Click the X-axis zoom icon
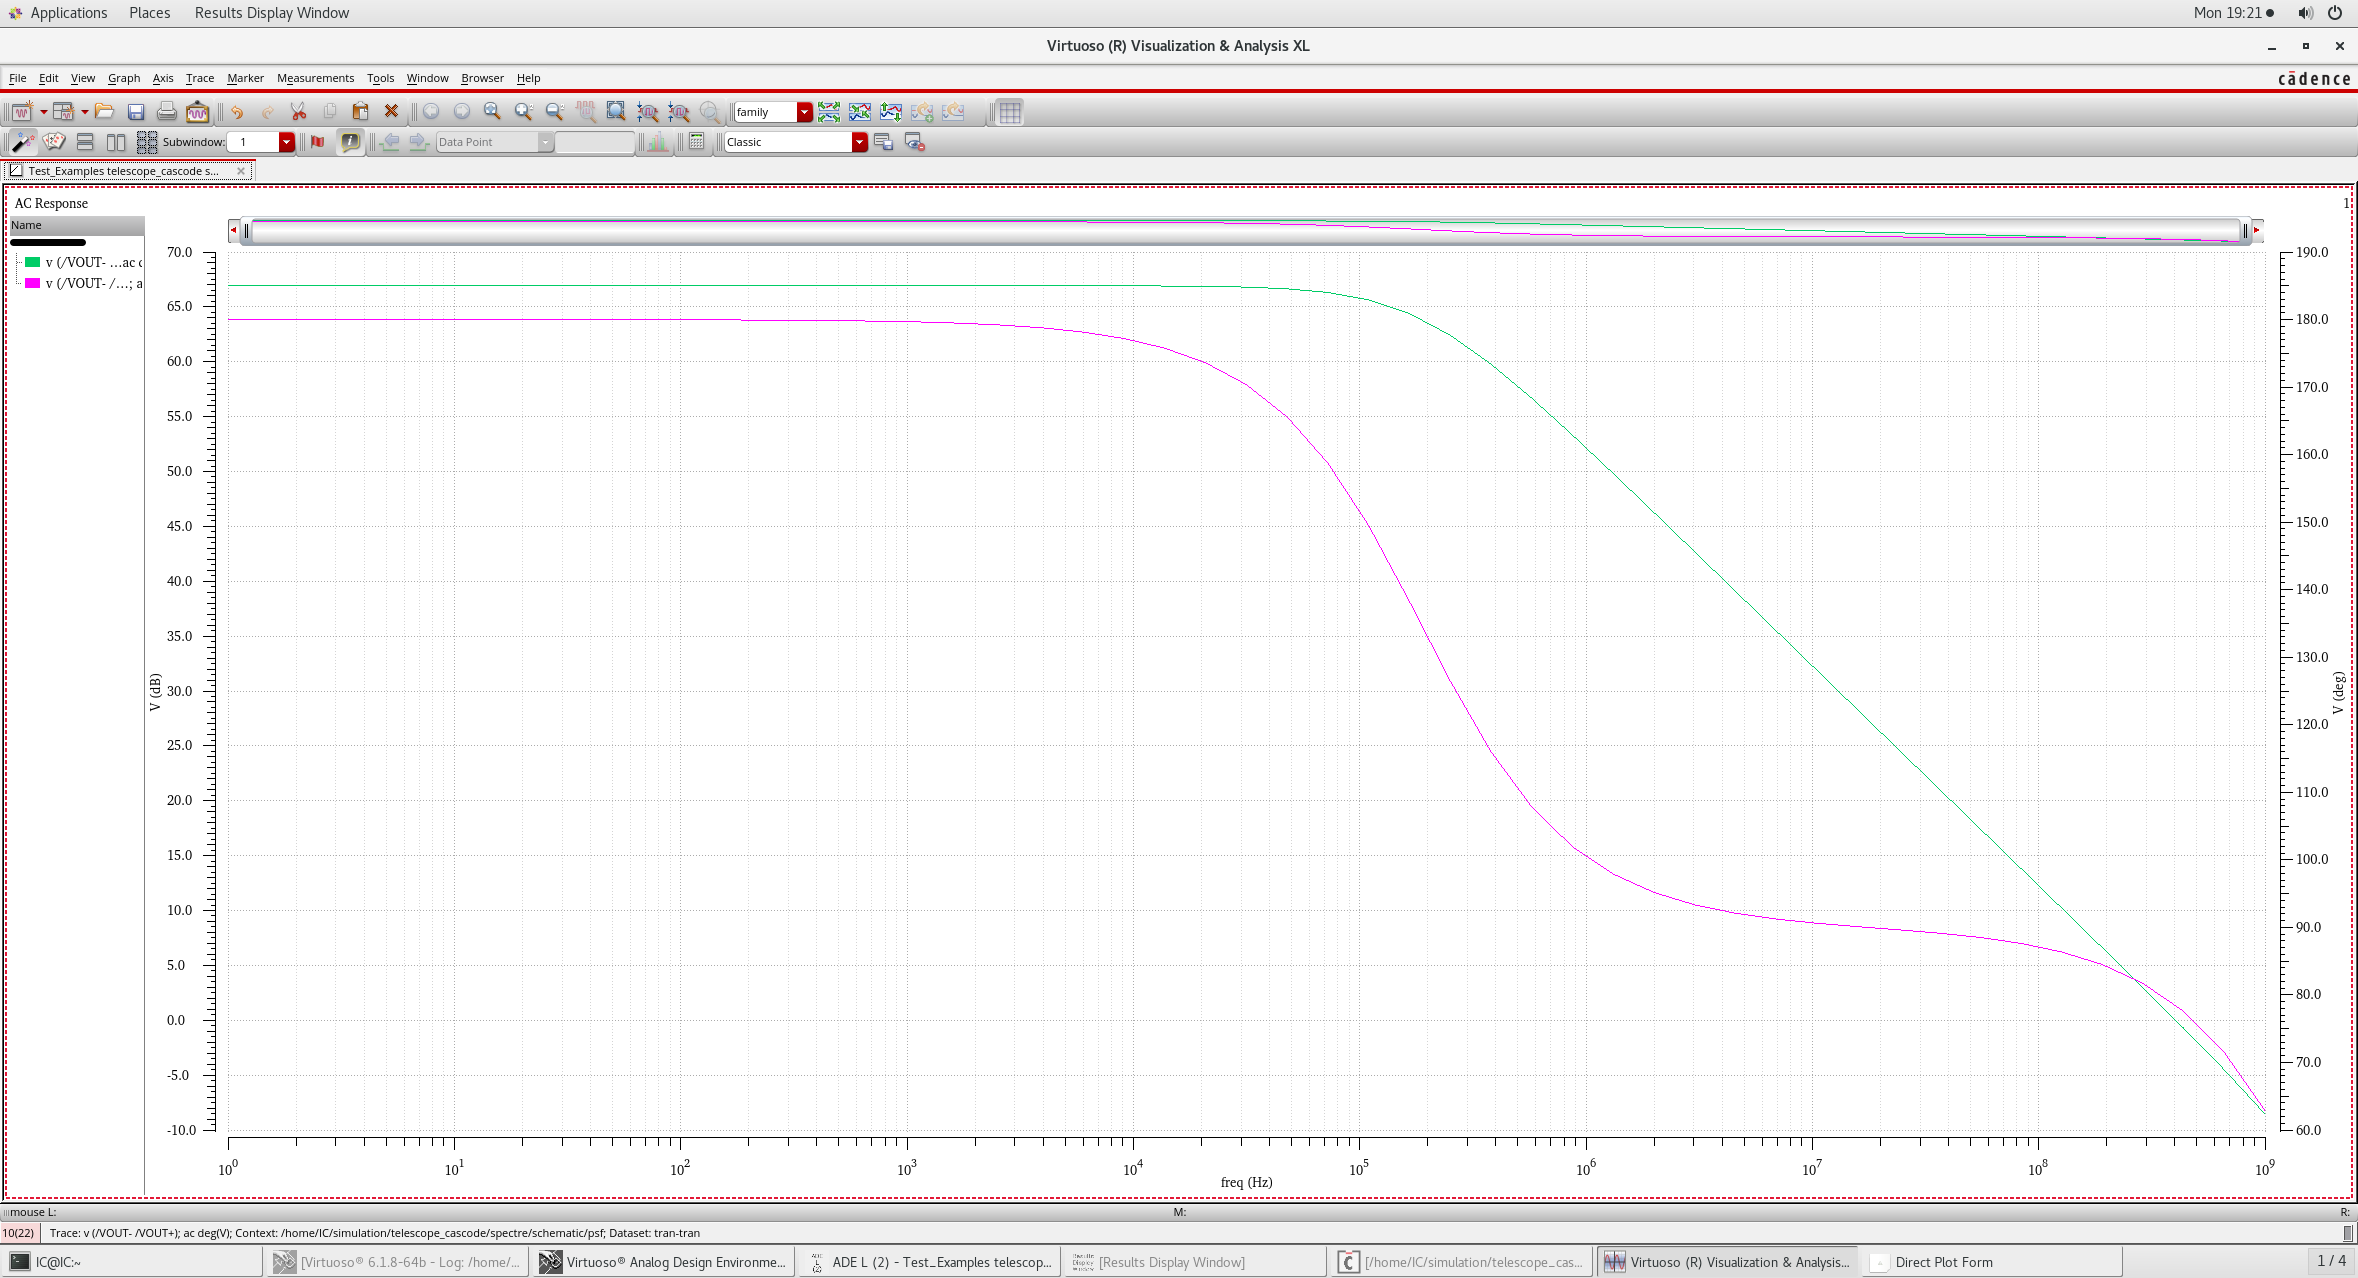Viewport: 2358px width, 1278px height. pos(647,112)
